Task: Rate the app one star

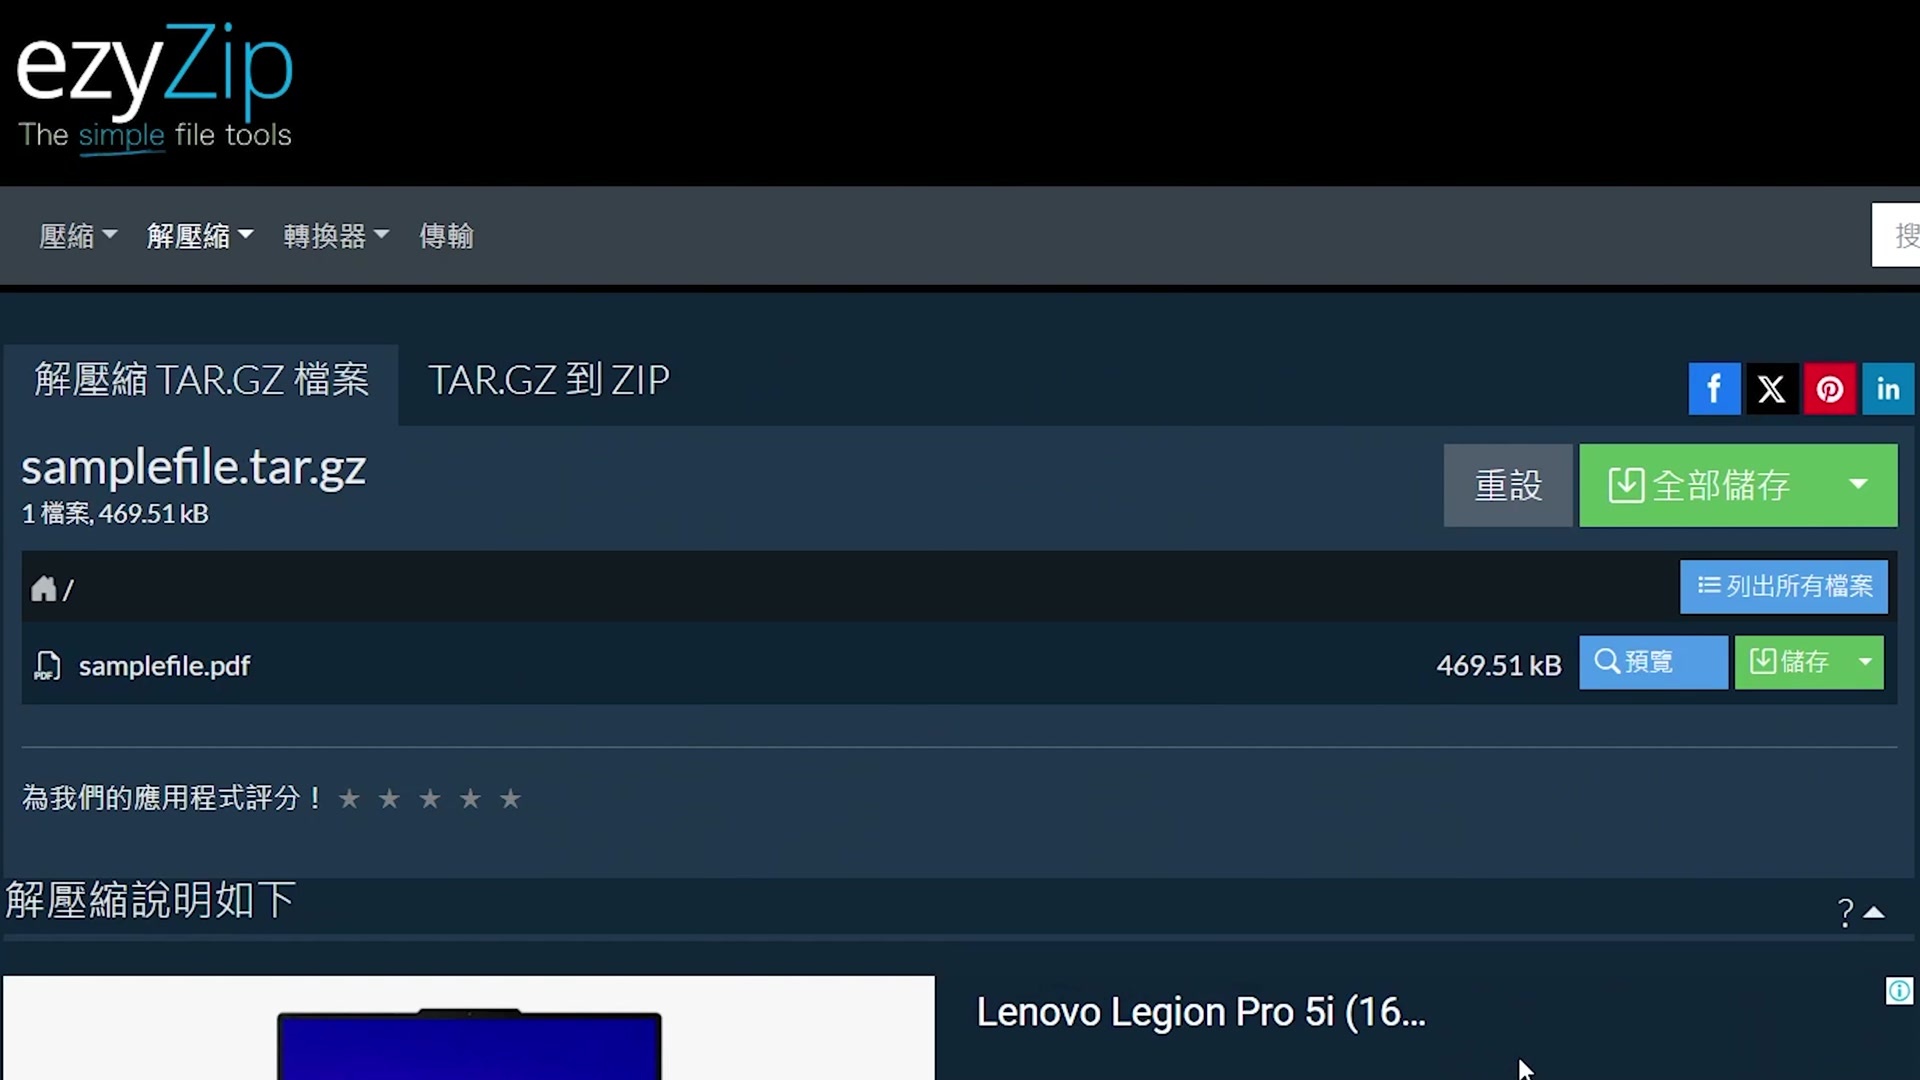Action: (x=349, y=799)
